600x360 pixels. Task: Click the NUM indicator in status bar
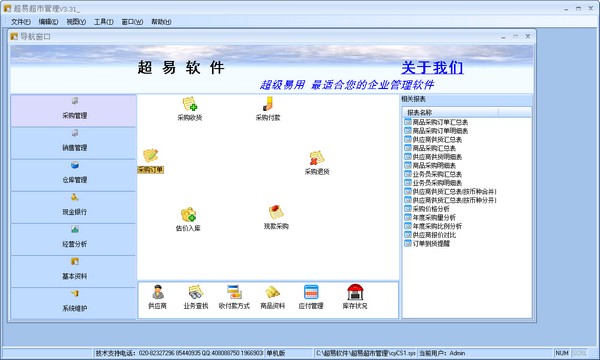coord(562,353)
